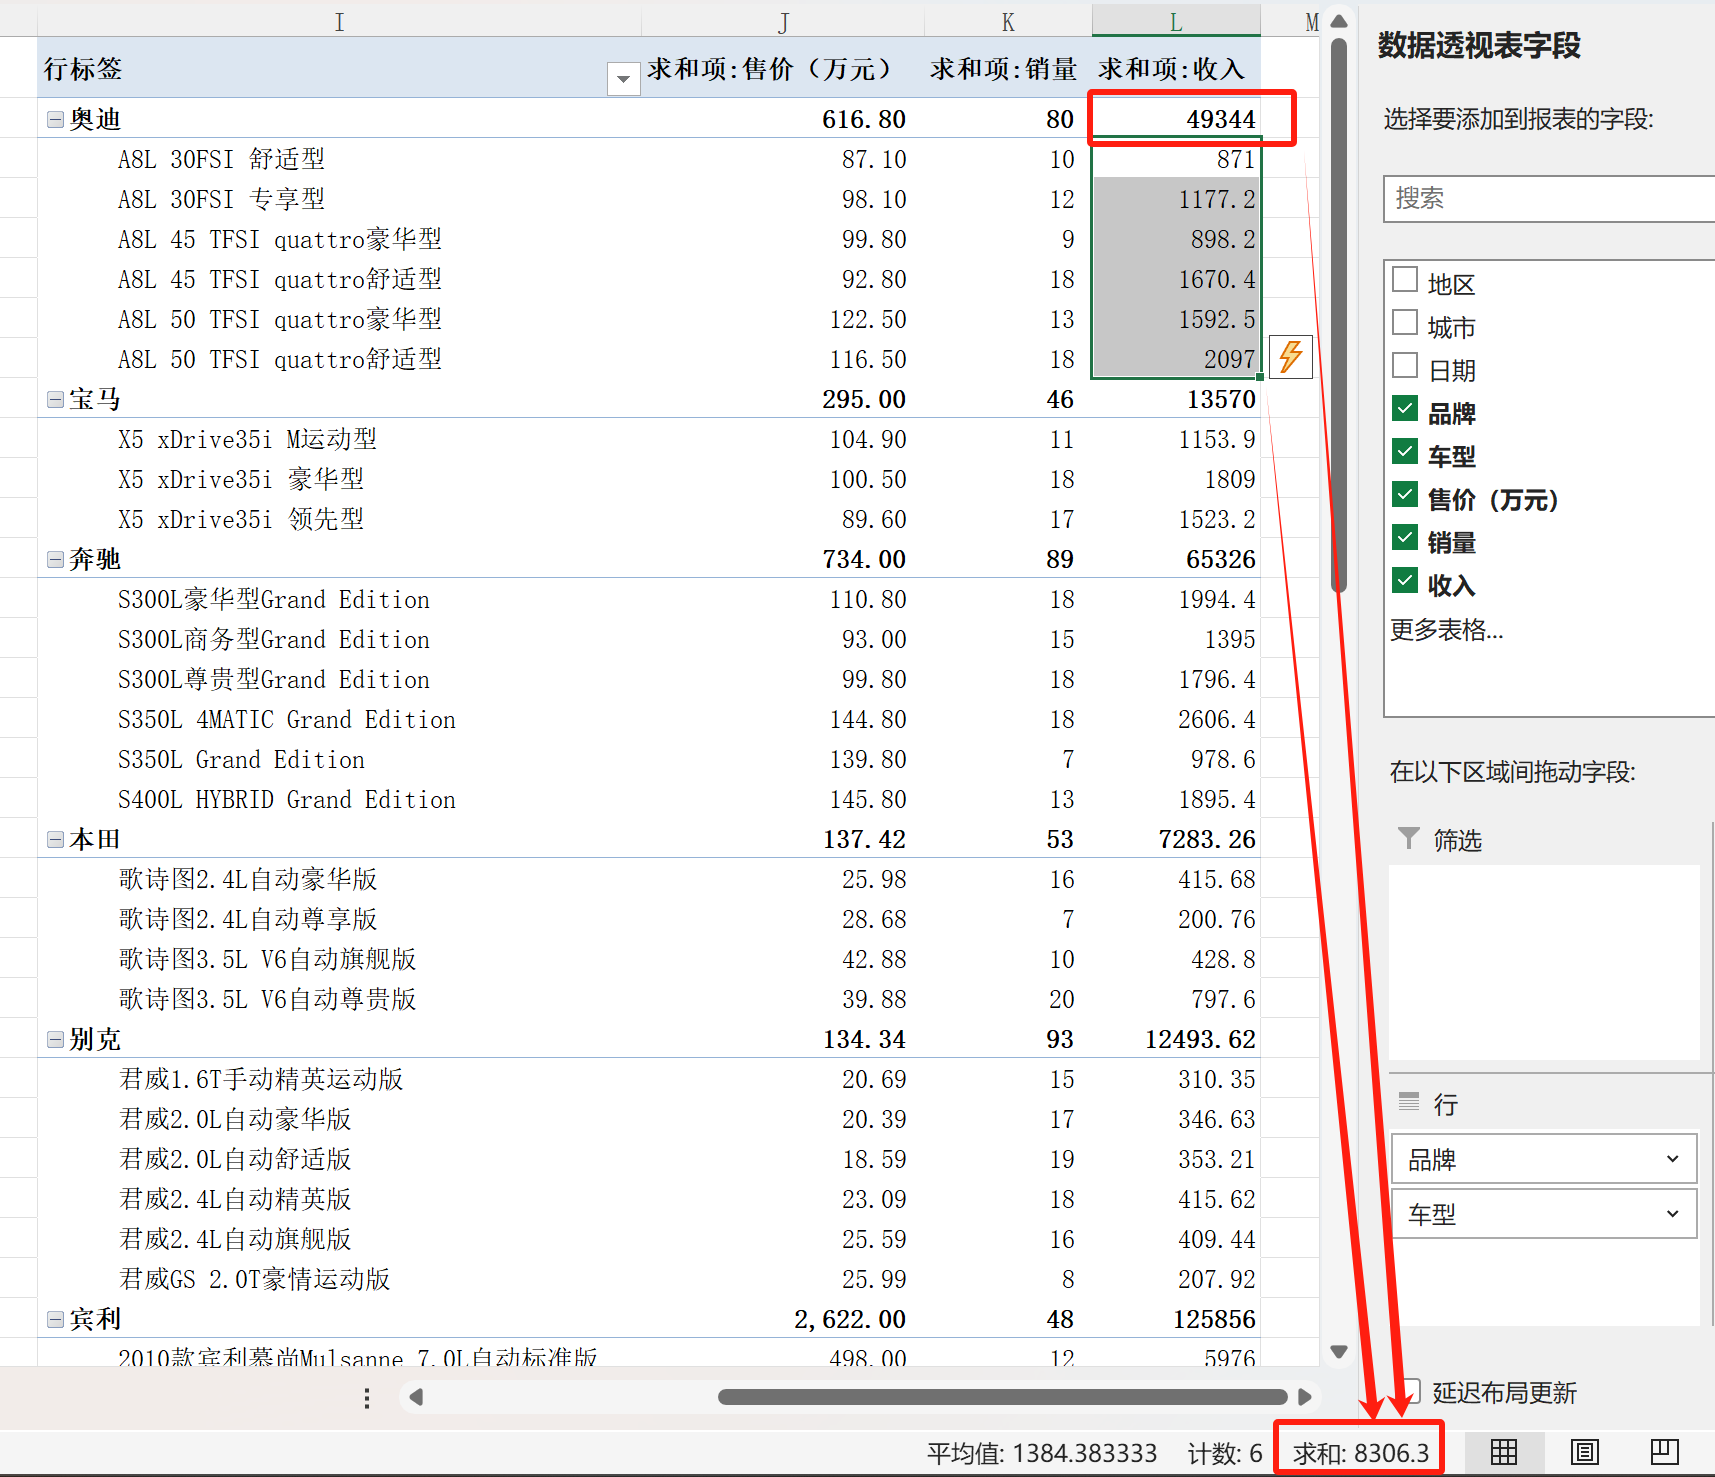
Task: Collapse the 本田 brand group
Action: click(56, 840)
